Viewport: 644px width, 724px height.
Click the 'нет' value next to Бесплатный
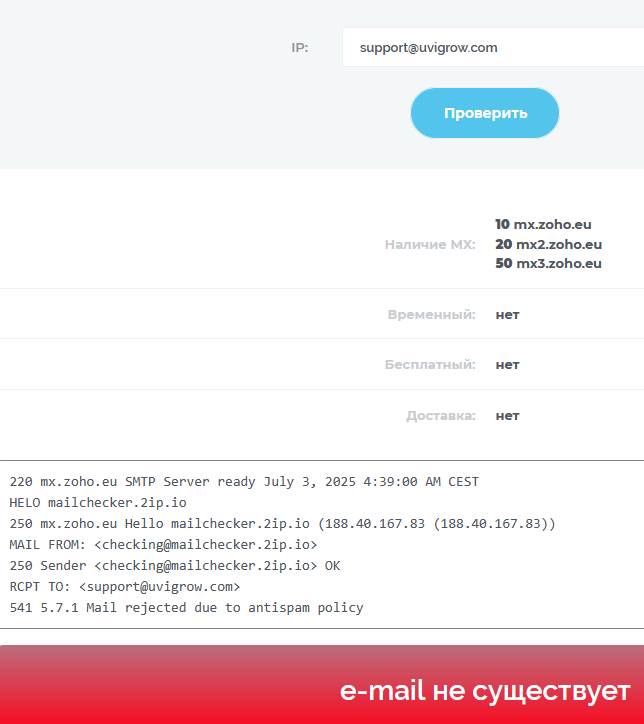pos(507,365)
